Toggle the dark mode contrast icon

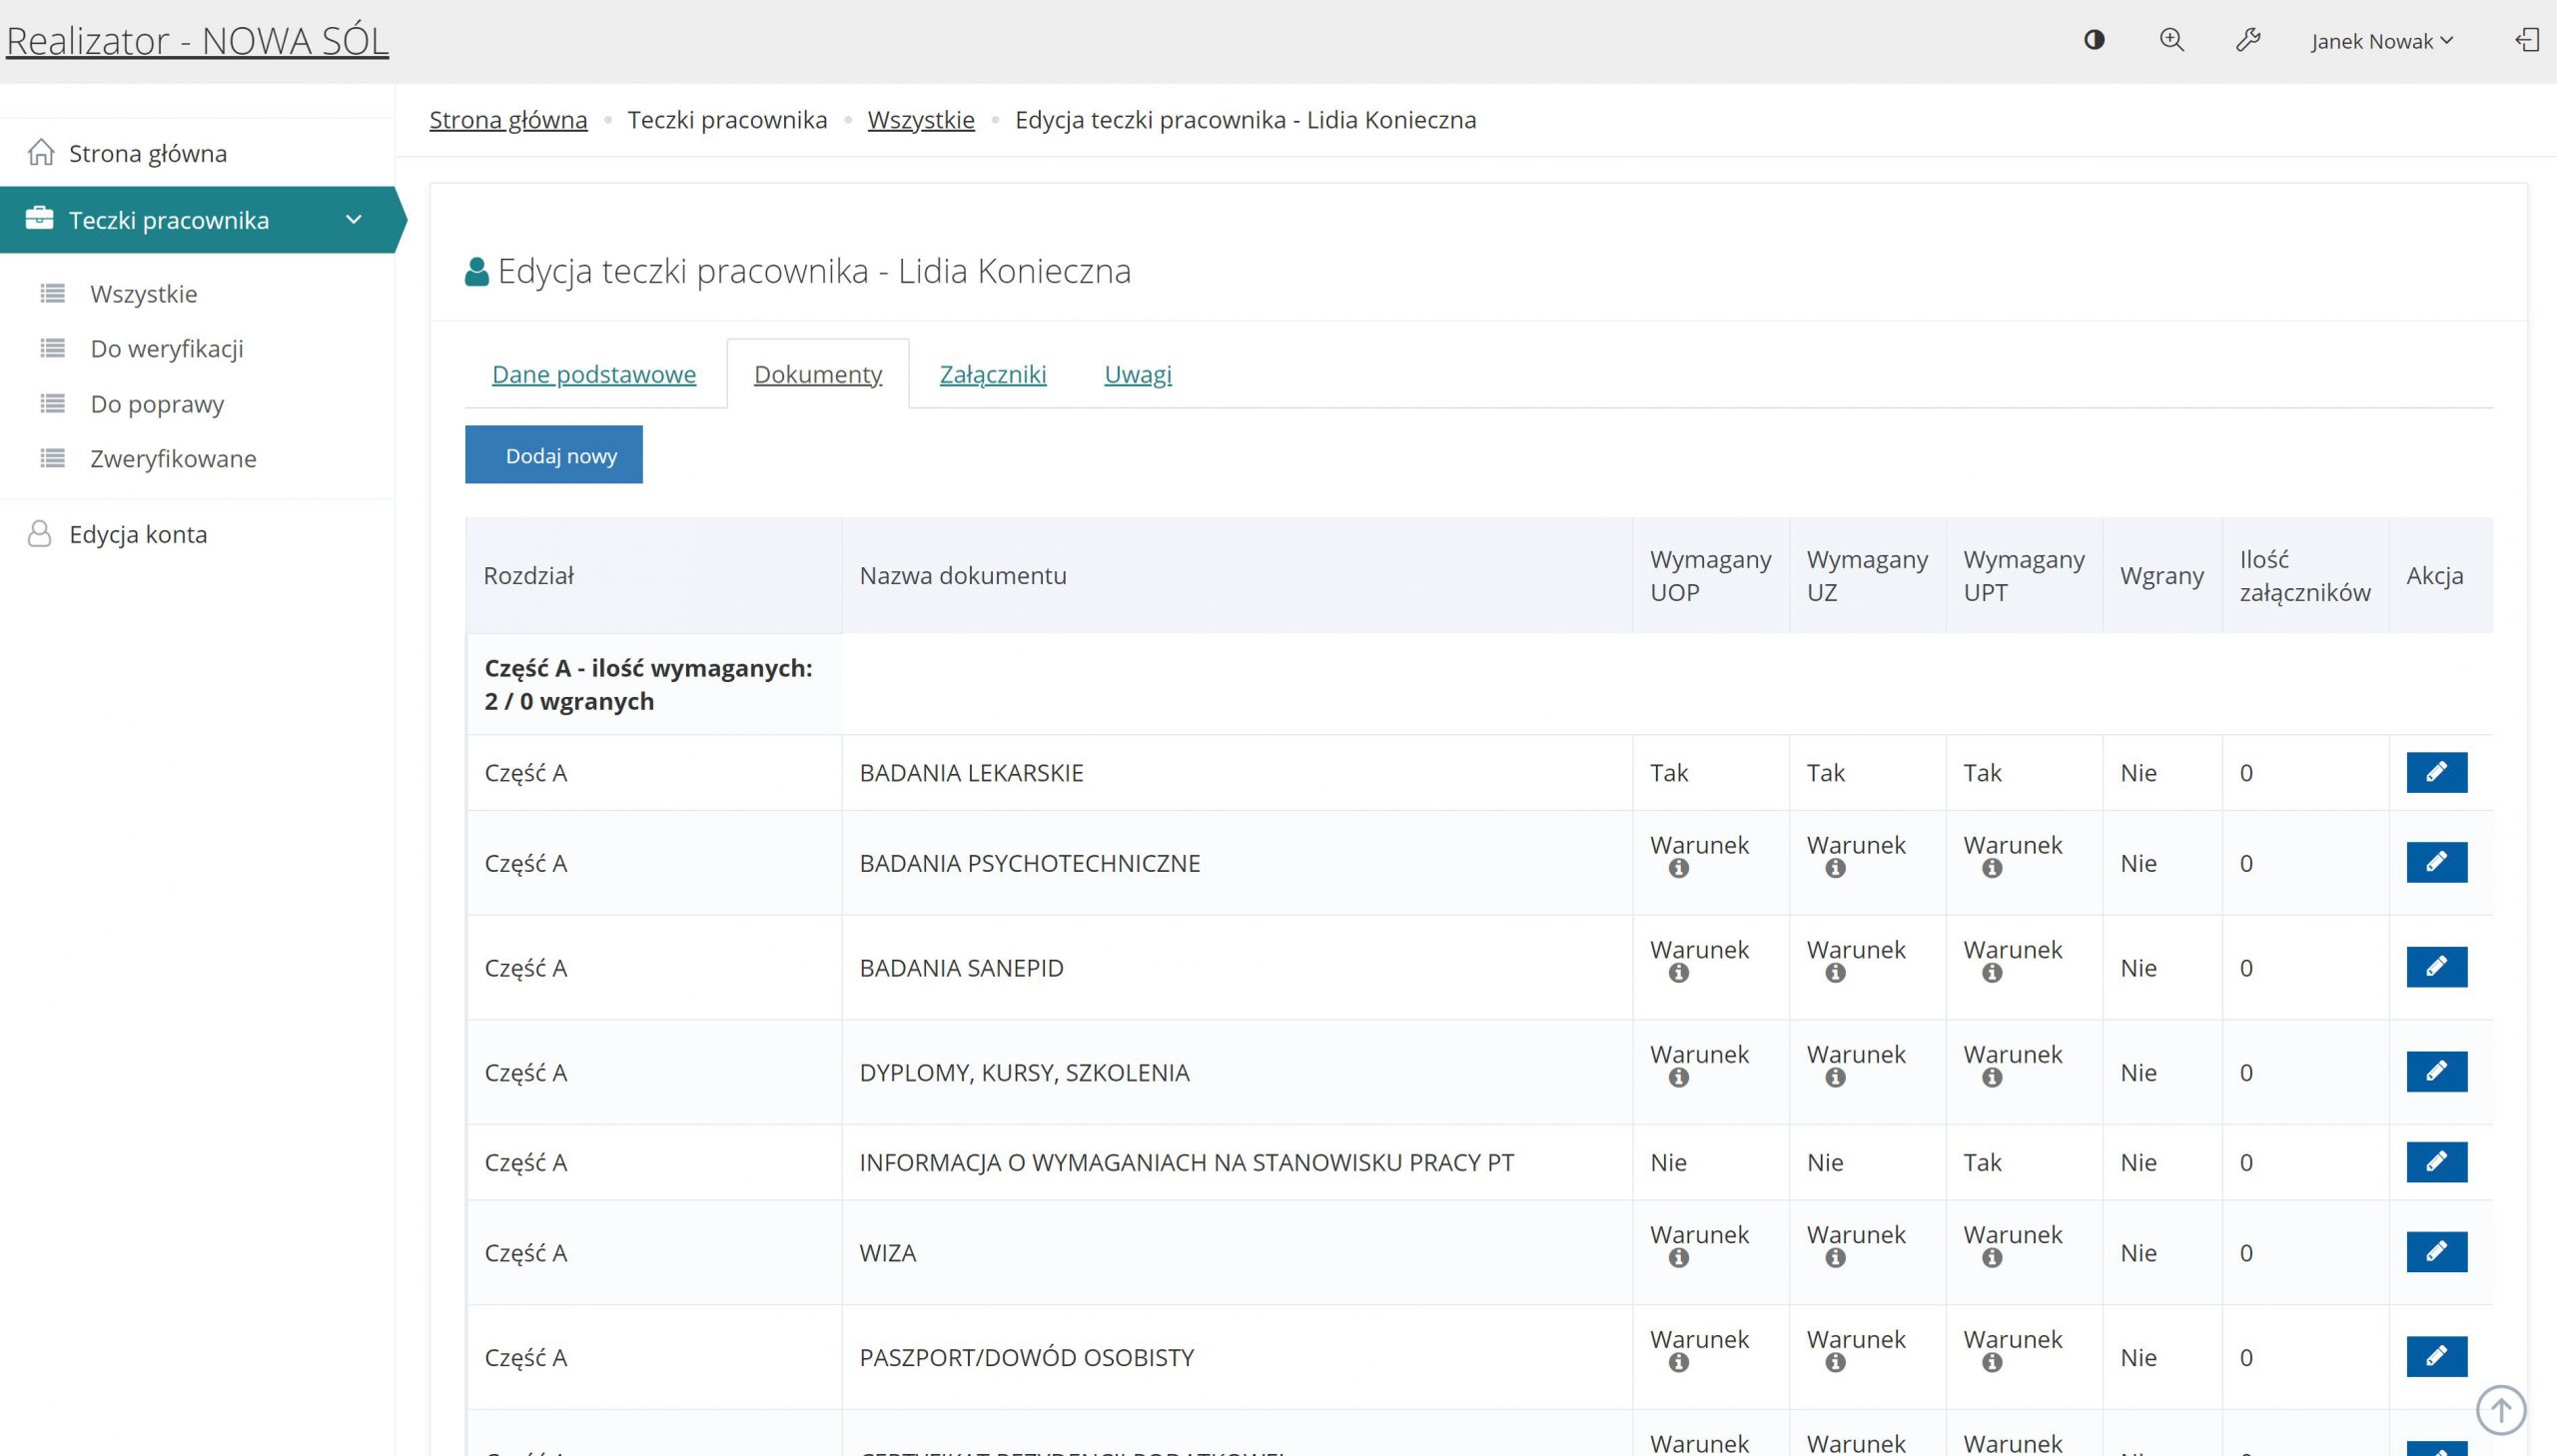click(2095, 40)
